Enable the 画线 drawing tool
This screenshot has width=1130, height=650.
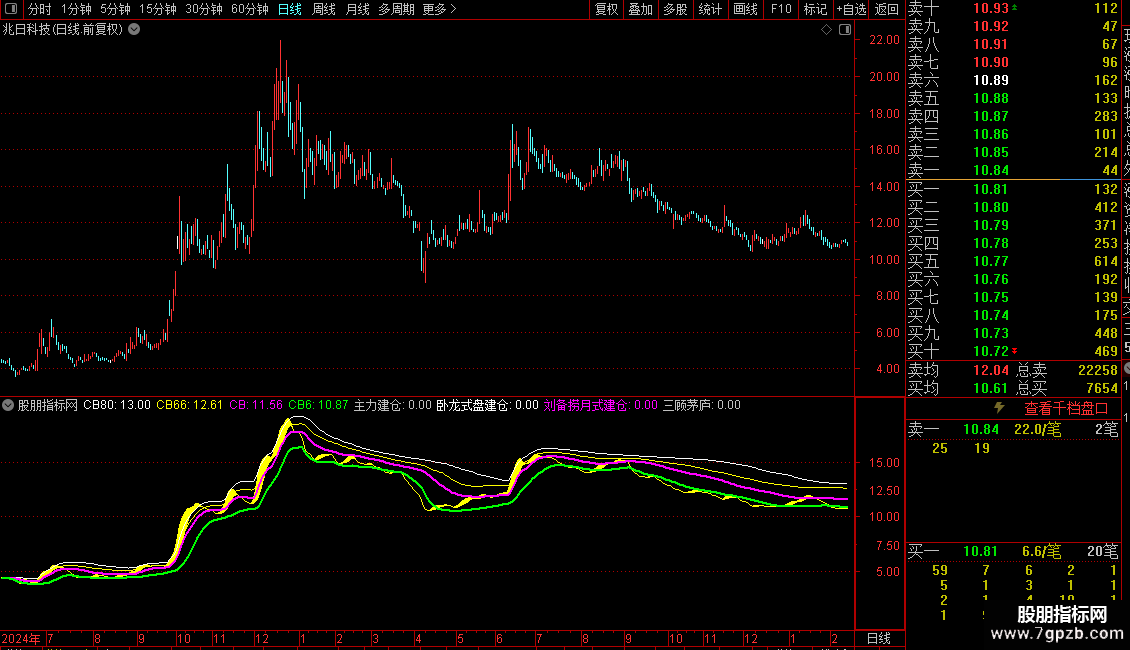coord(745,9)
